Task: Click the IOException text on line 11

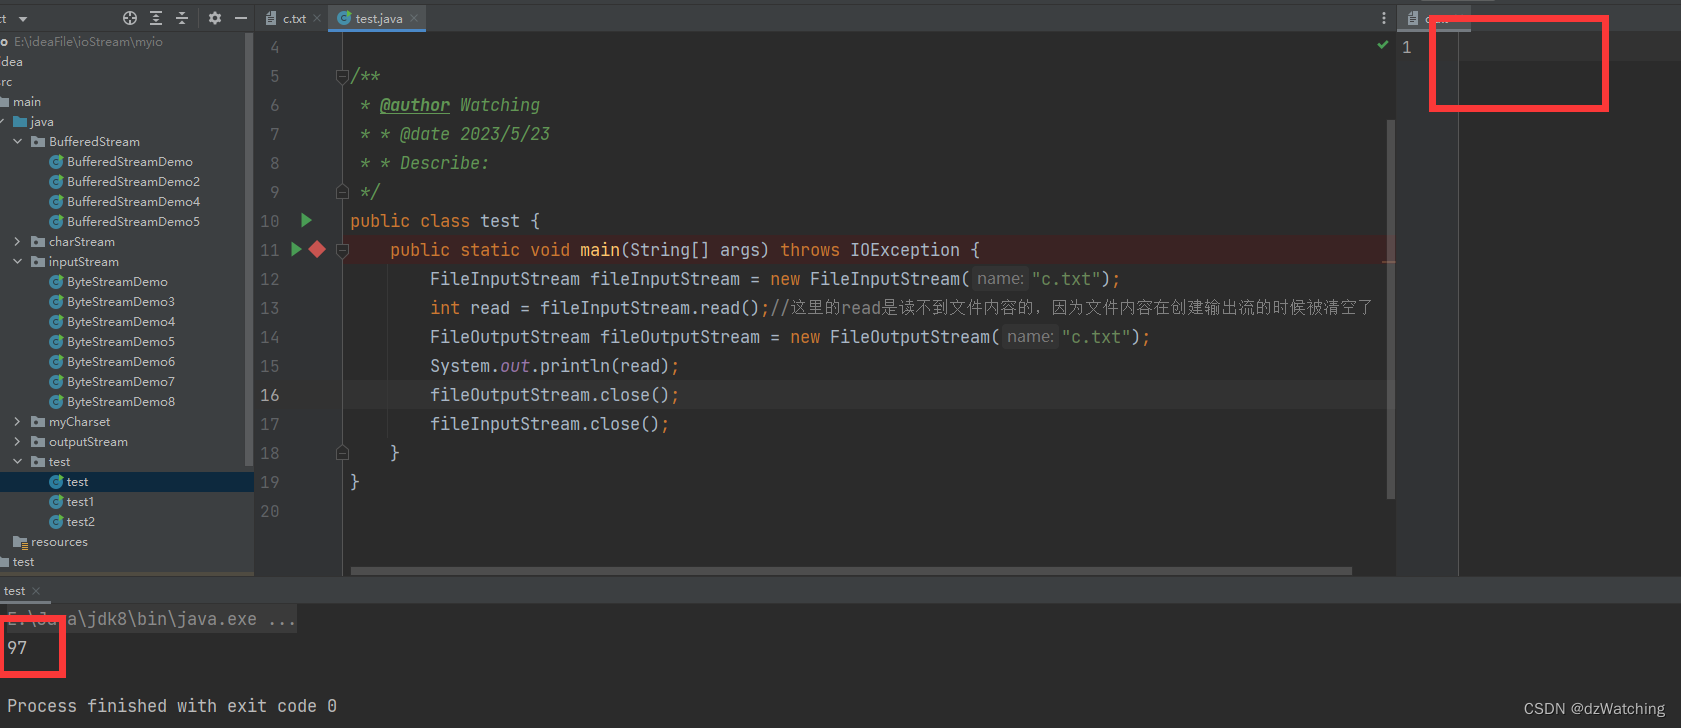Action: tap(905, 250)
